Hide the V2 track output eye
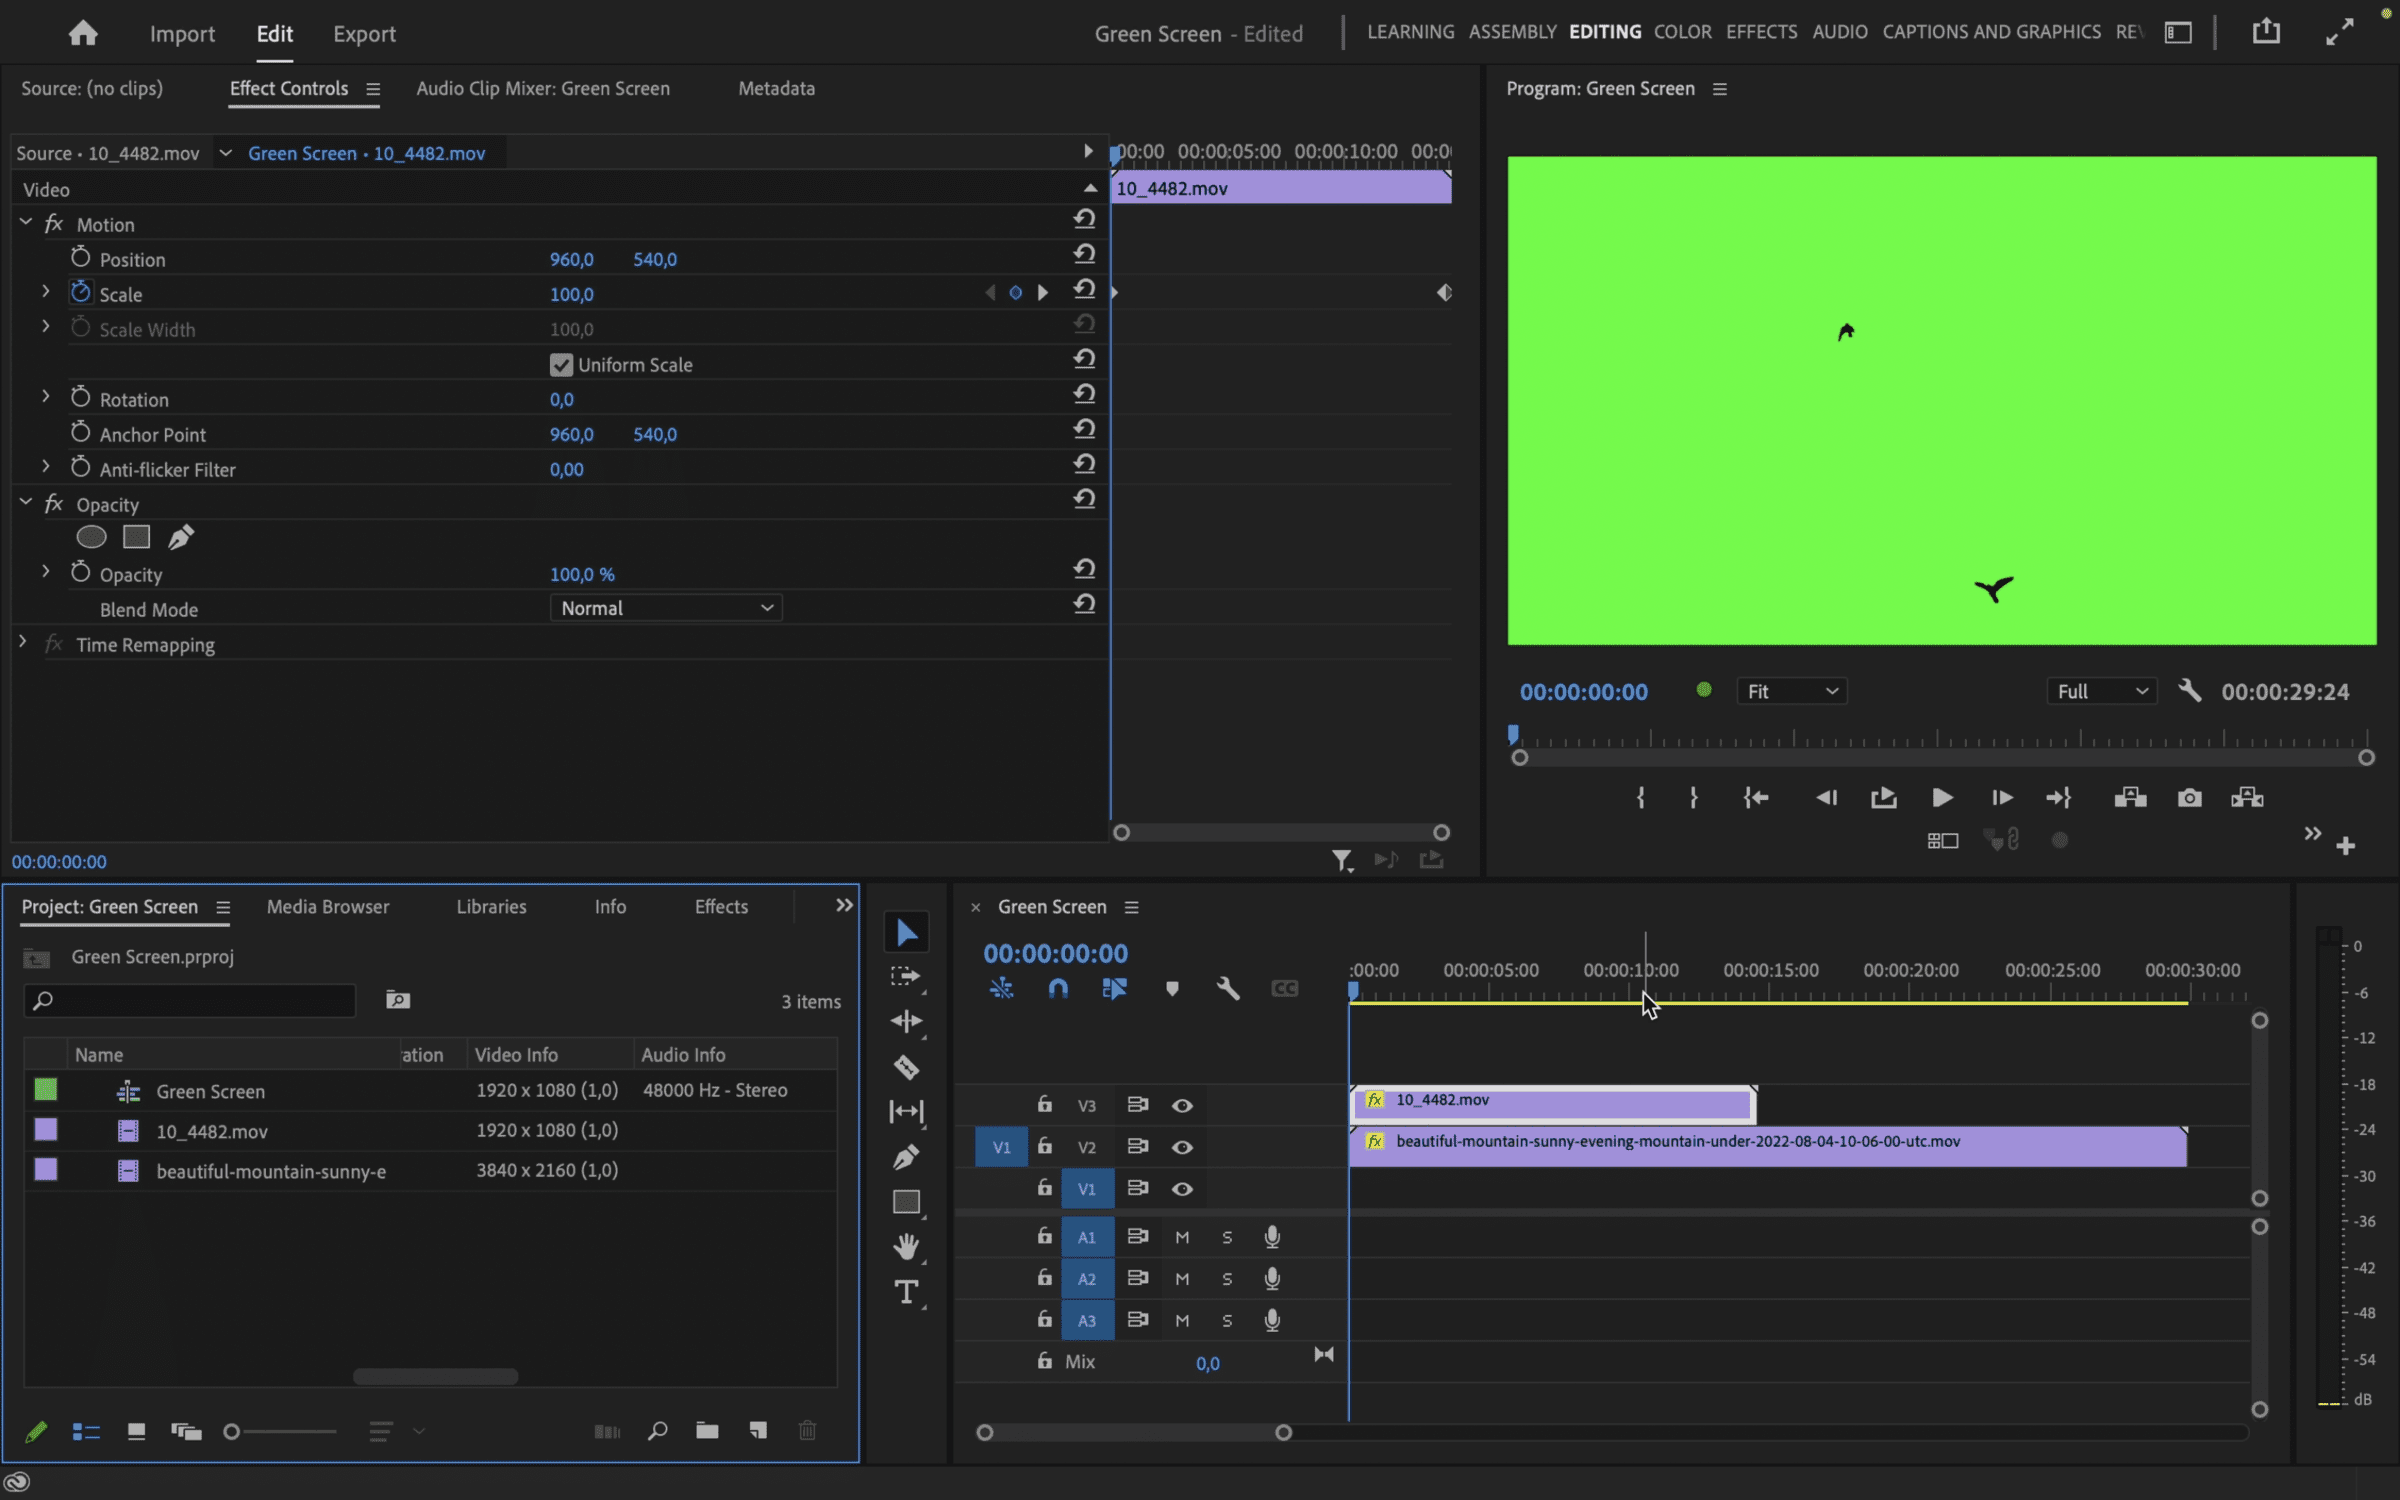The width and height of the screenshot is (2400, 1500). 1182,1147
